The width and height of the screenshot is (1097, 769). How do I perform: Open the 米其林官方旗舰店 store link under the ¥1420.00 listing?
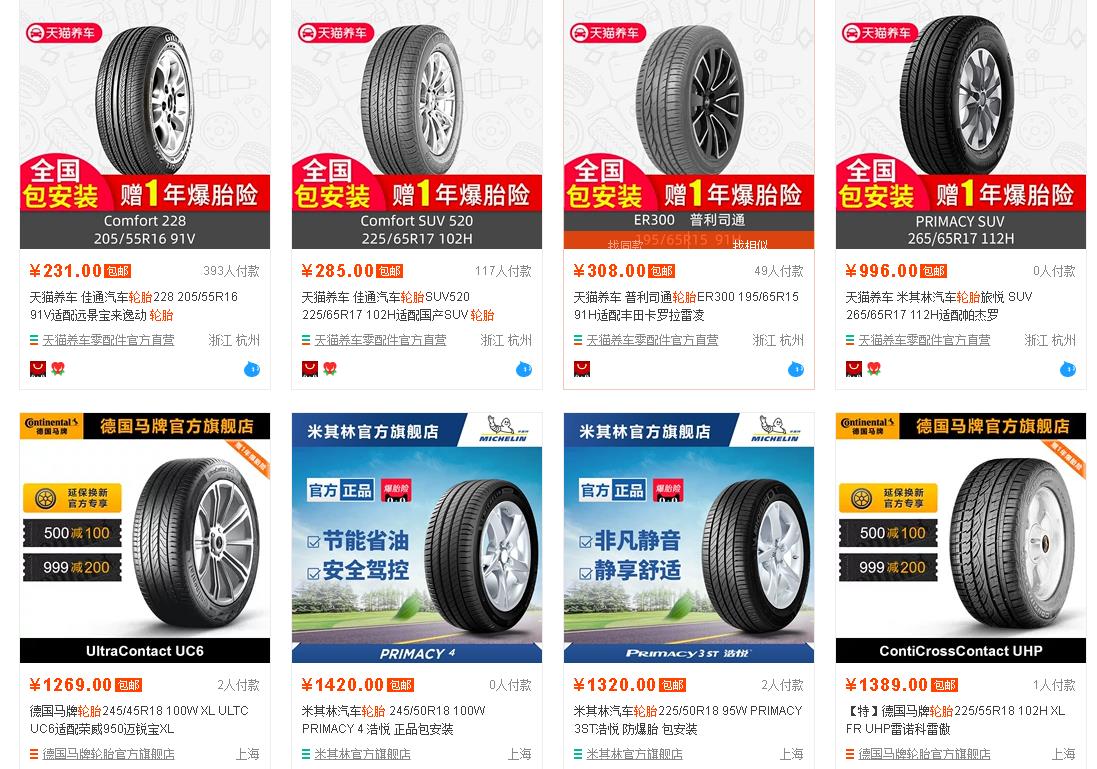pyautogui.click(x=362, y=754)
